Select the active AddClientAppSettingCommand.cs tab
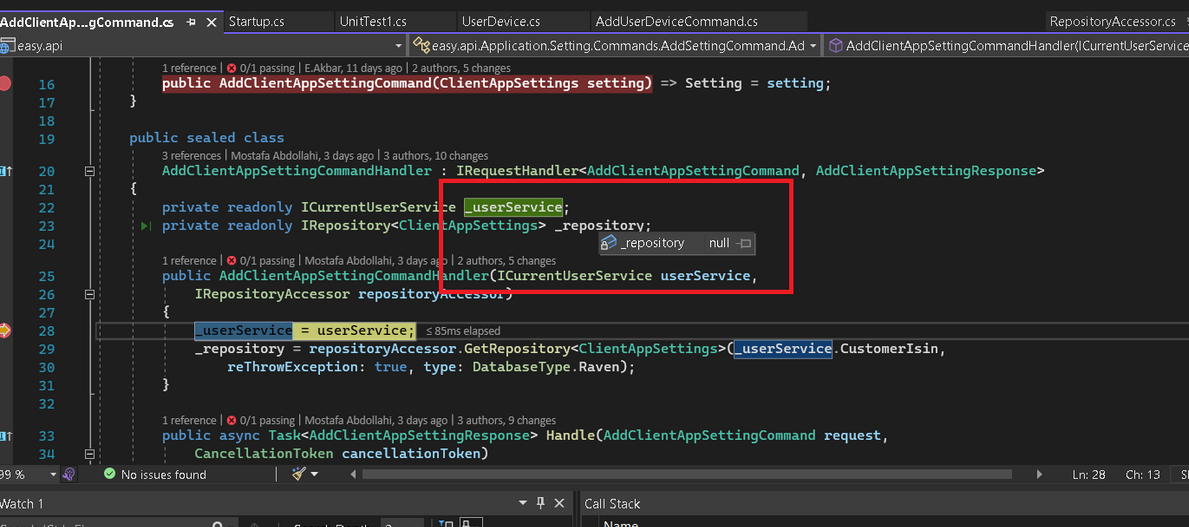Viewport: 1189px width, 527px height. point(87,22)
